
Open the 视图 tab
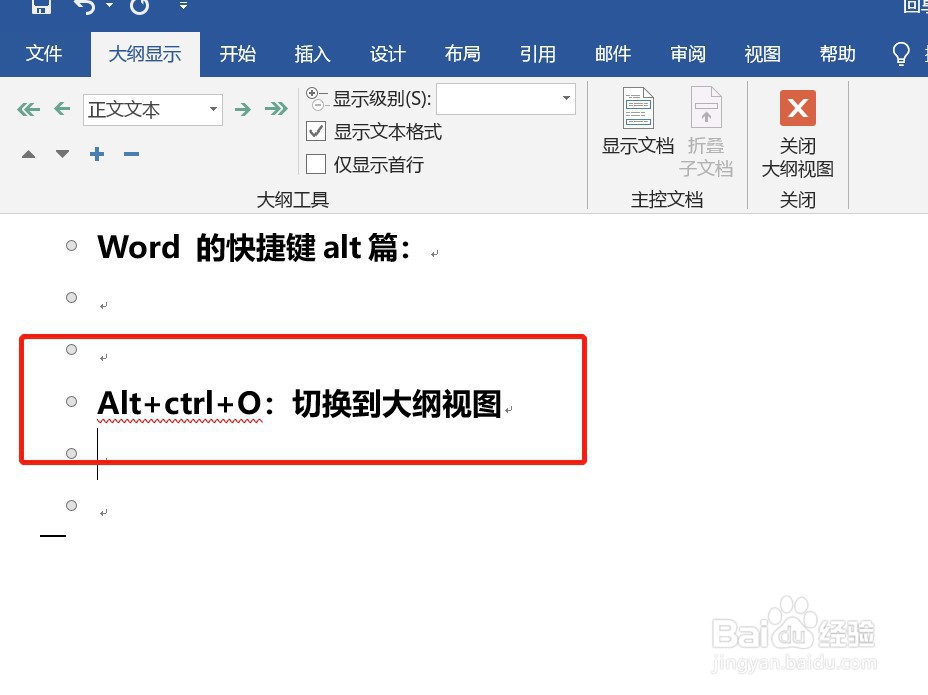click(x=762, y=54)
